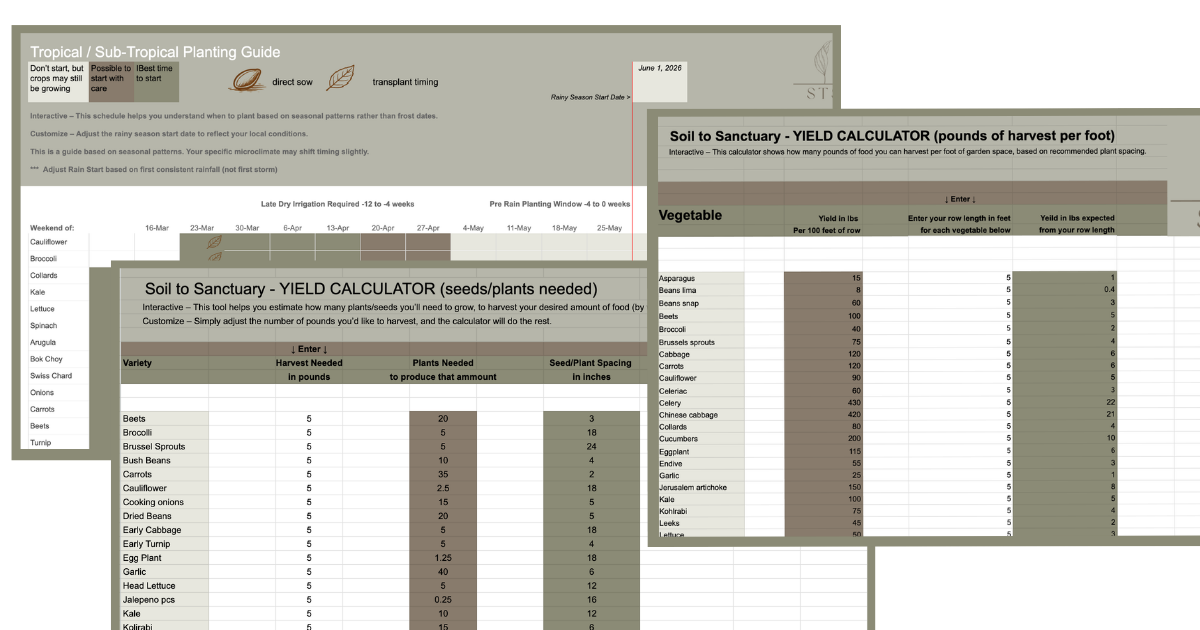Screen dimensions: 1200x630
Task: Click the "Plants Needed" column header
Action: [x=443, y=363]
